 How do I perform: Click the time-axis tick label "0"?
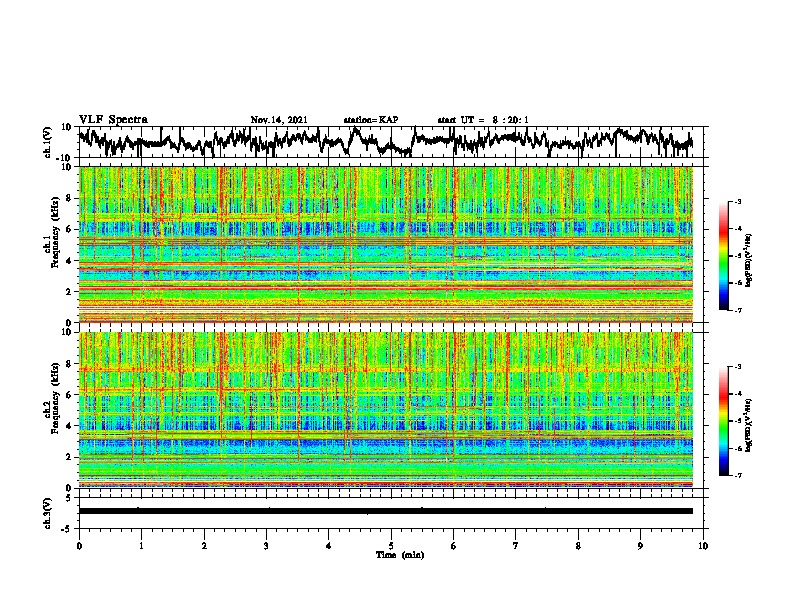point(79,546)
